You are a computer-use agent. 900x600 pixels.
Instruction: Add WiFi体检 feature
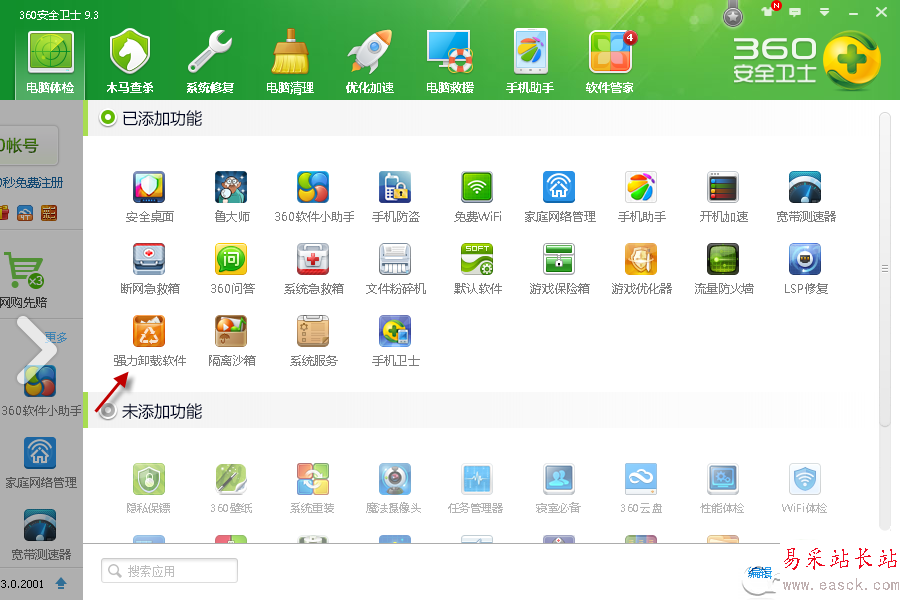(x=805, y=489)
